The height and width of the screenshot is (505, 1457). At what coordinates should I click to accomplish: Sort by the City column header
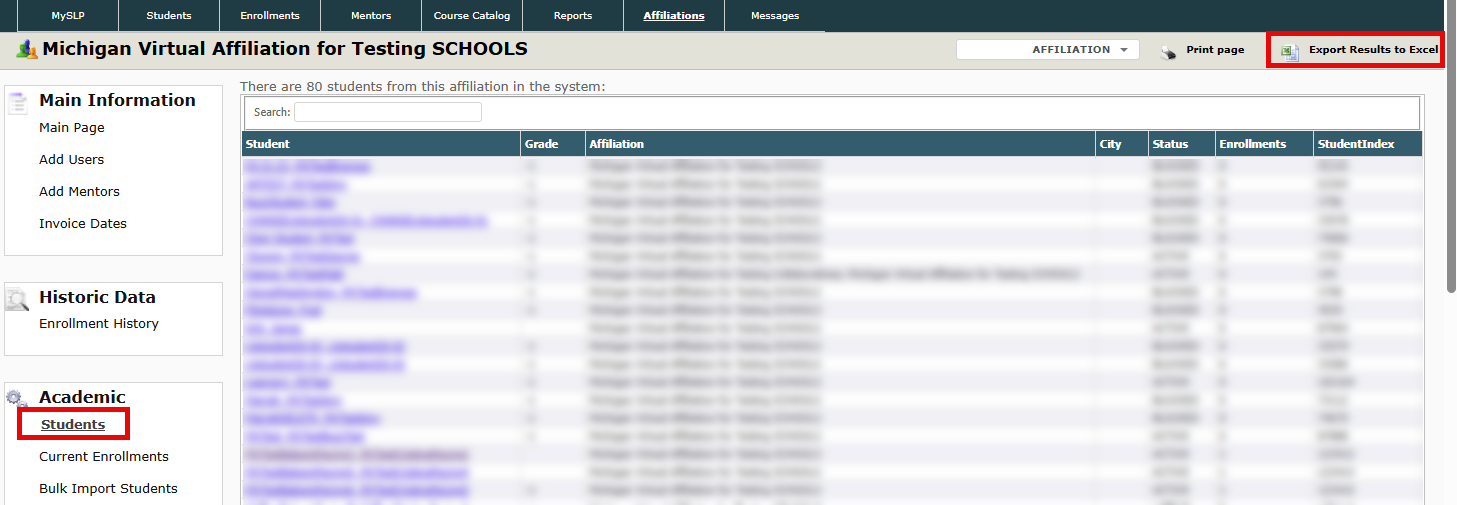pyautogui.click(x=1122, y=144)
